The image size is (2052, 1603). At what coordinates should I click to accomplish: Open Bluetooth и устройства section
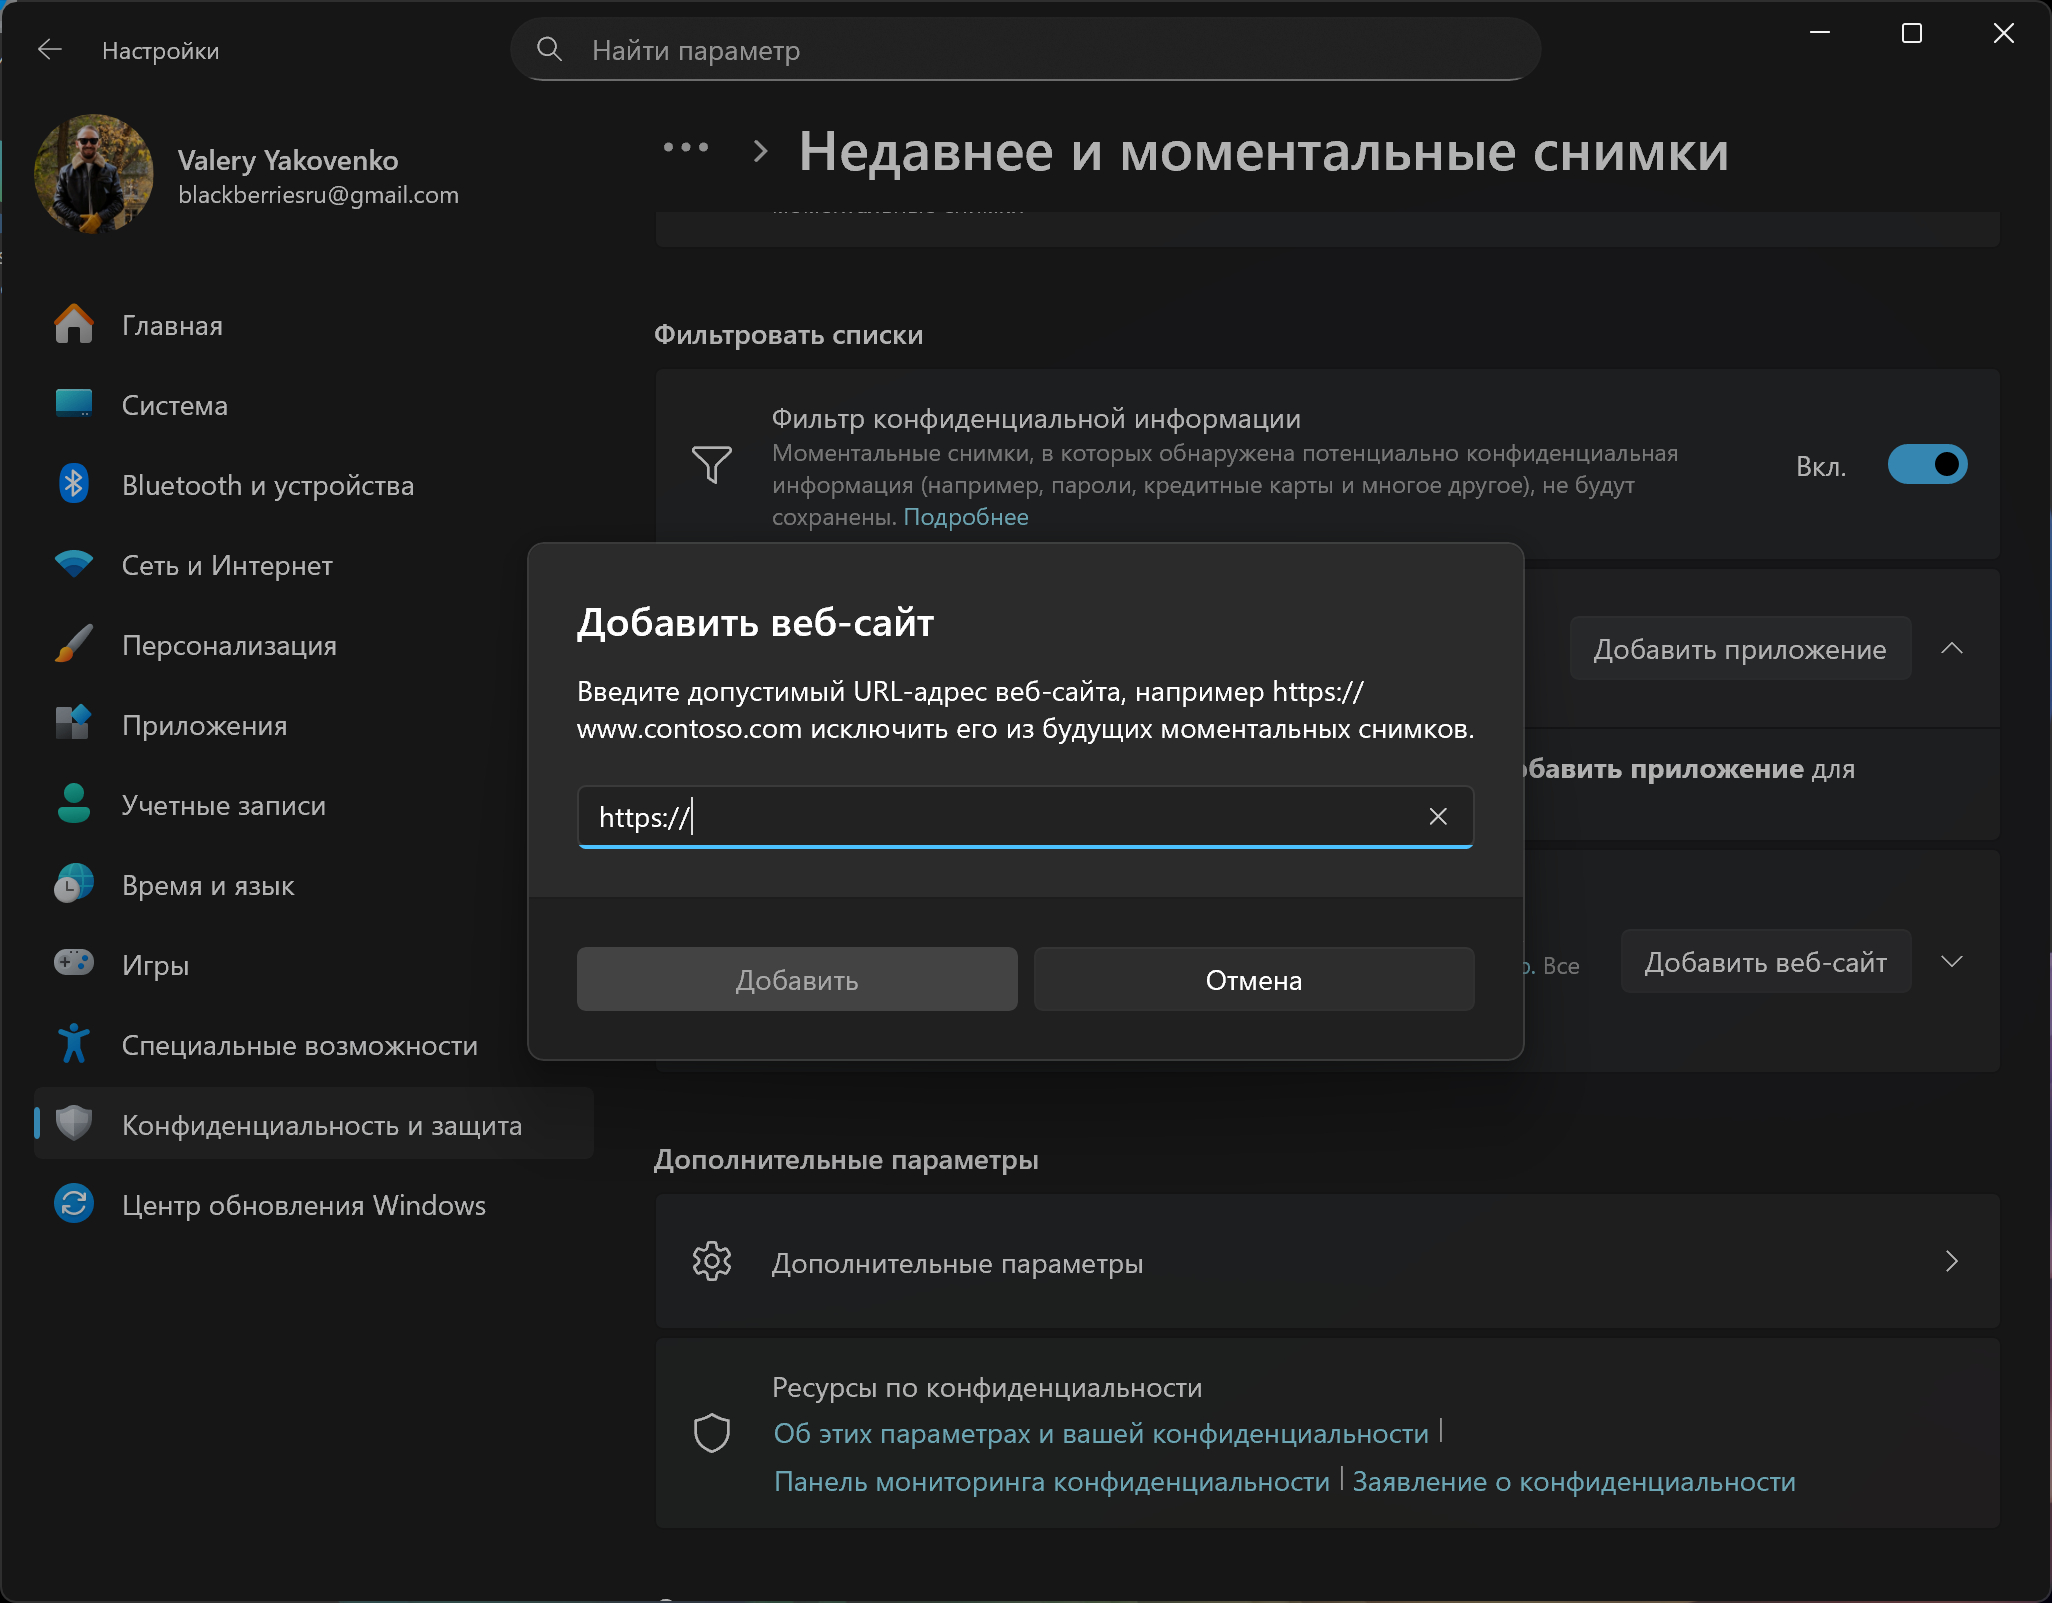pyautogui.click(x=267, y=486)
